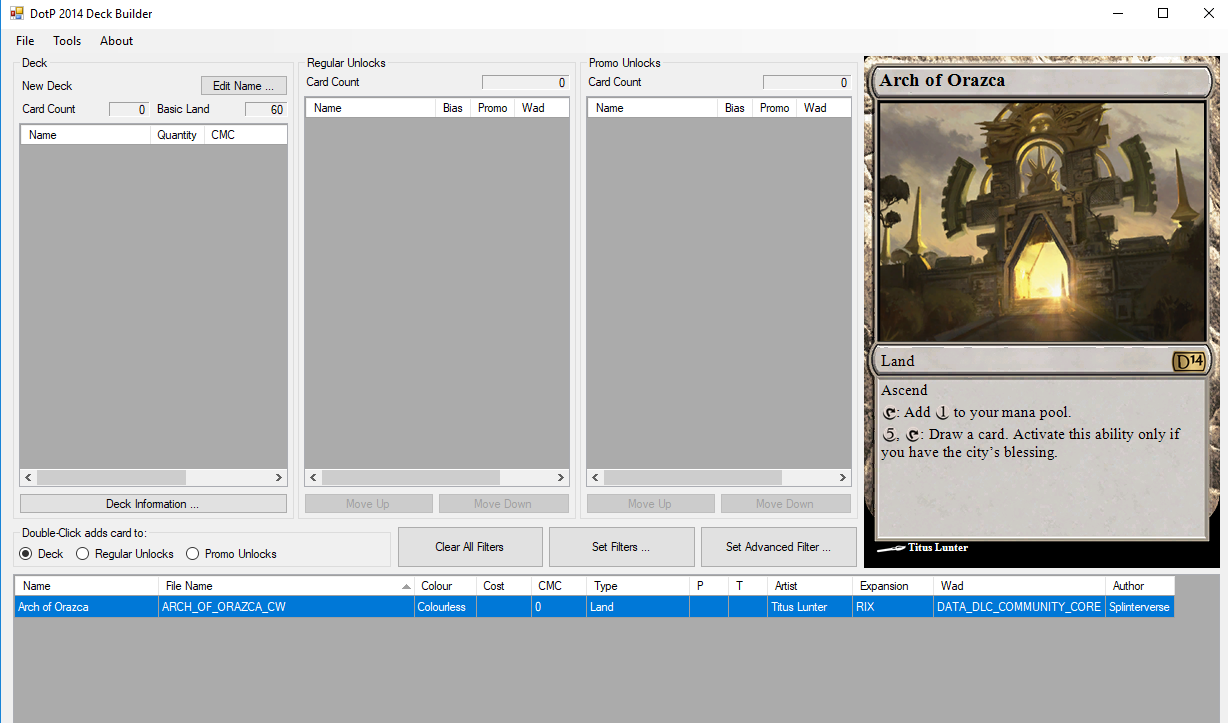Sort card table by Colour header
The height and width of the screenshot is (723, 1228).
pyautogui.click(x=445, y=586)
